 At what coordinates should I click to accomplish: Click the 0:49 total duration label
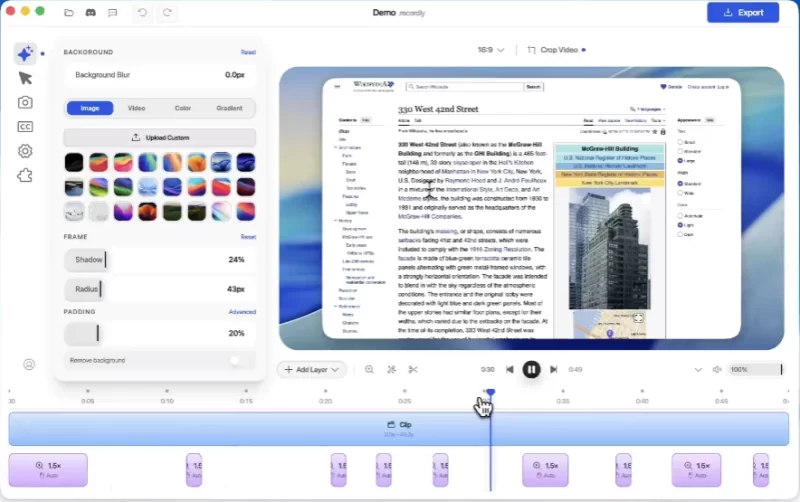click(575, 369)
